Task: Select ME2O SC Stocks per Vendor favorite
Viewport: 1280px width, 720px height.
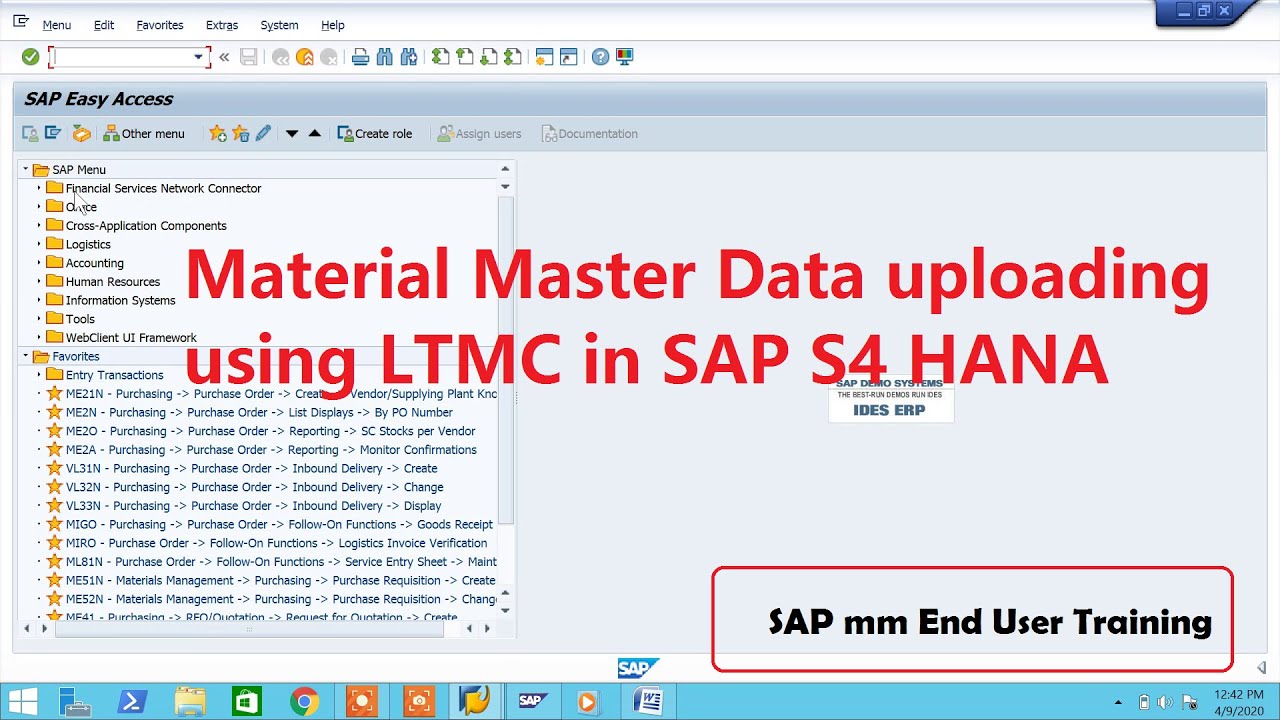Action: pyautogui.click(x=270, y=431)
